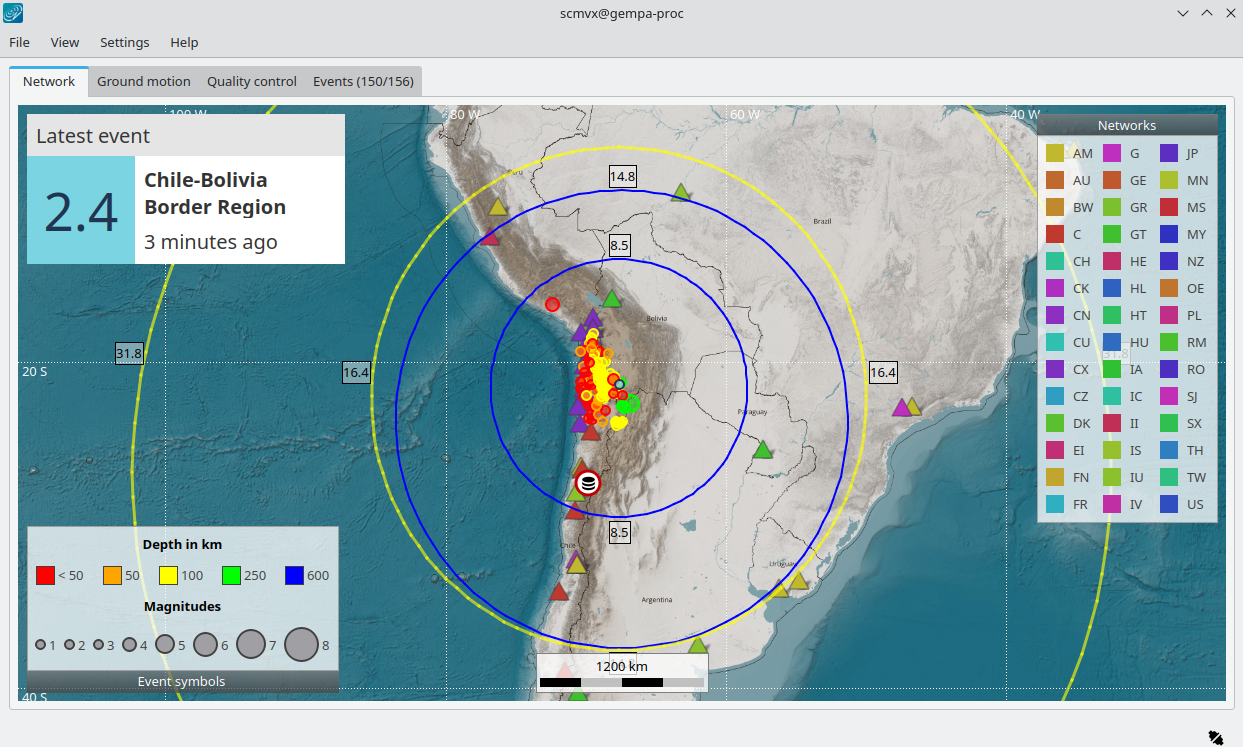
Task: Click the scmvx application icon in title bar
Action: (14, 13)
